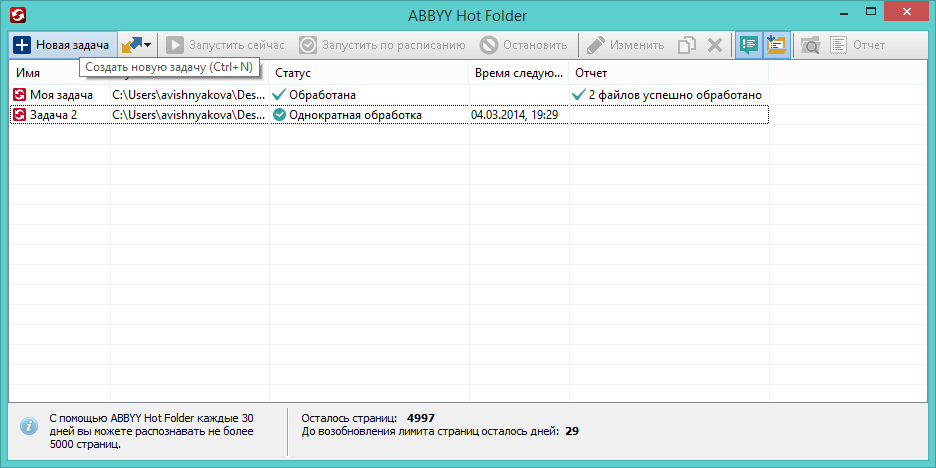Click the teal circle icon before Однократная обработка

[279, 115]
